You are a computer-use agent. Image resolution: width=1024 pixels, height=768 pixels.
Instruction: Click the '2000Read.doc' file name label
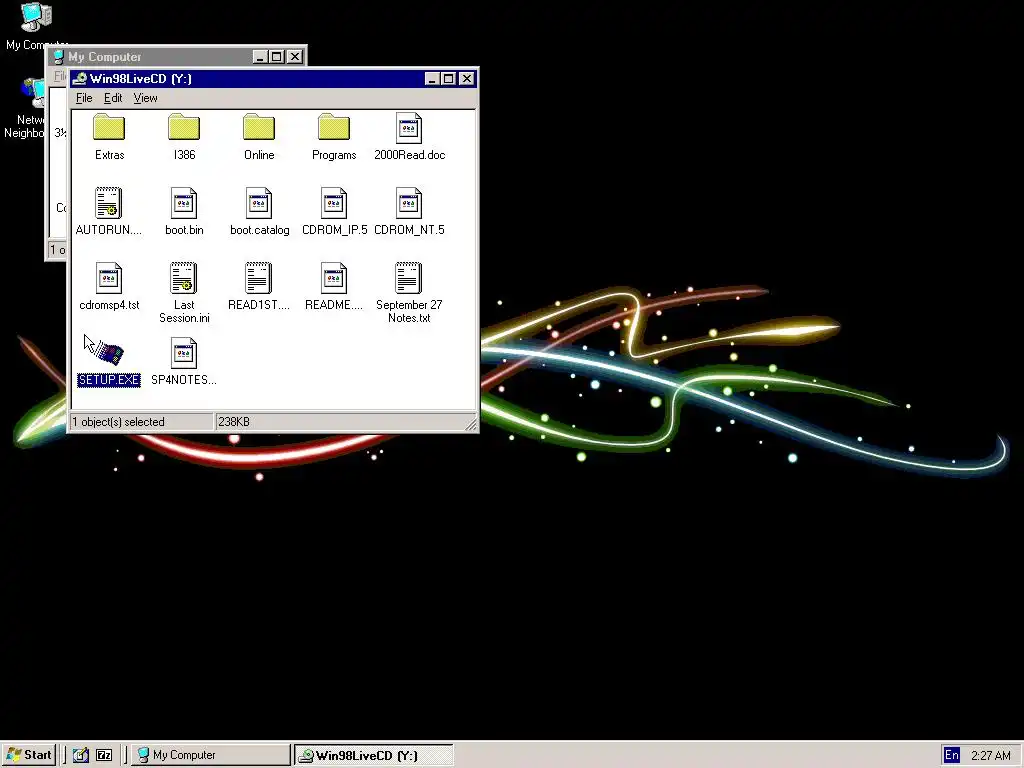(409, 155)
